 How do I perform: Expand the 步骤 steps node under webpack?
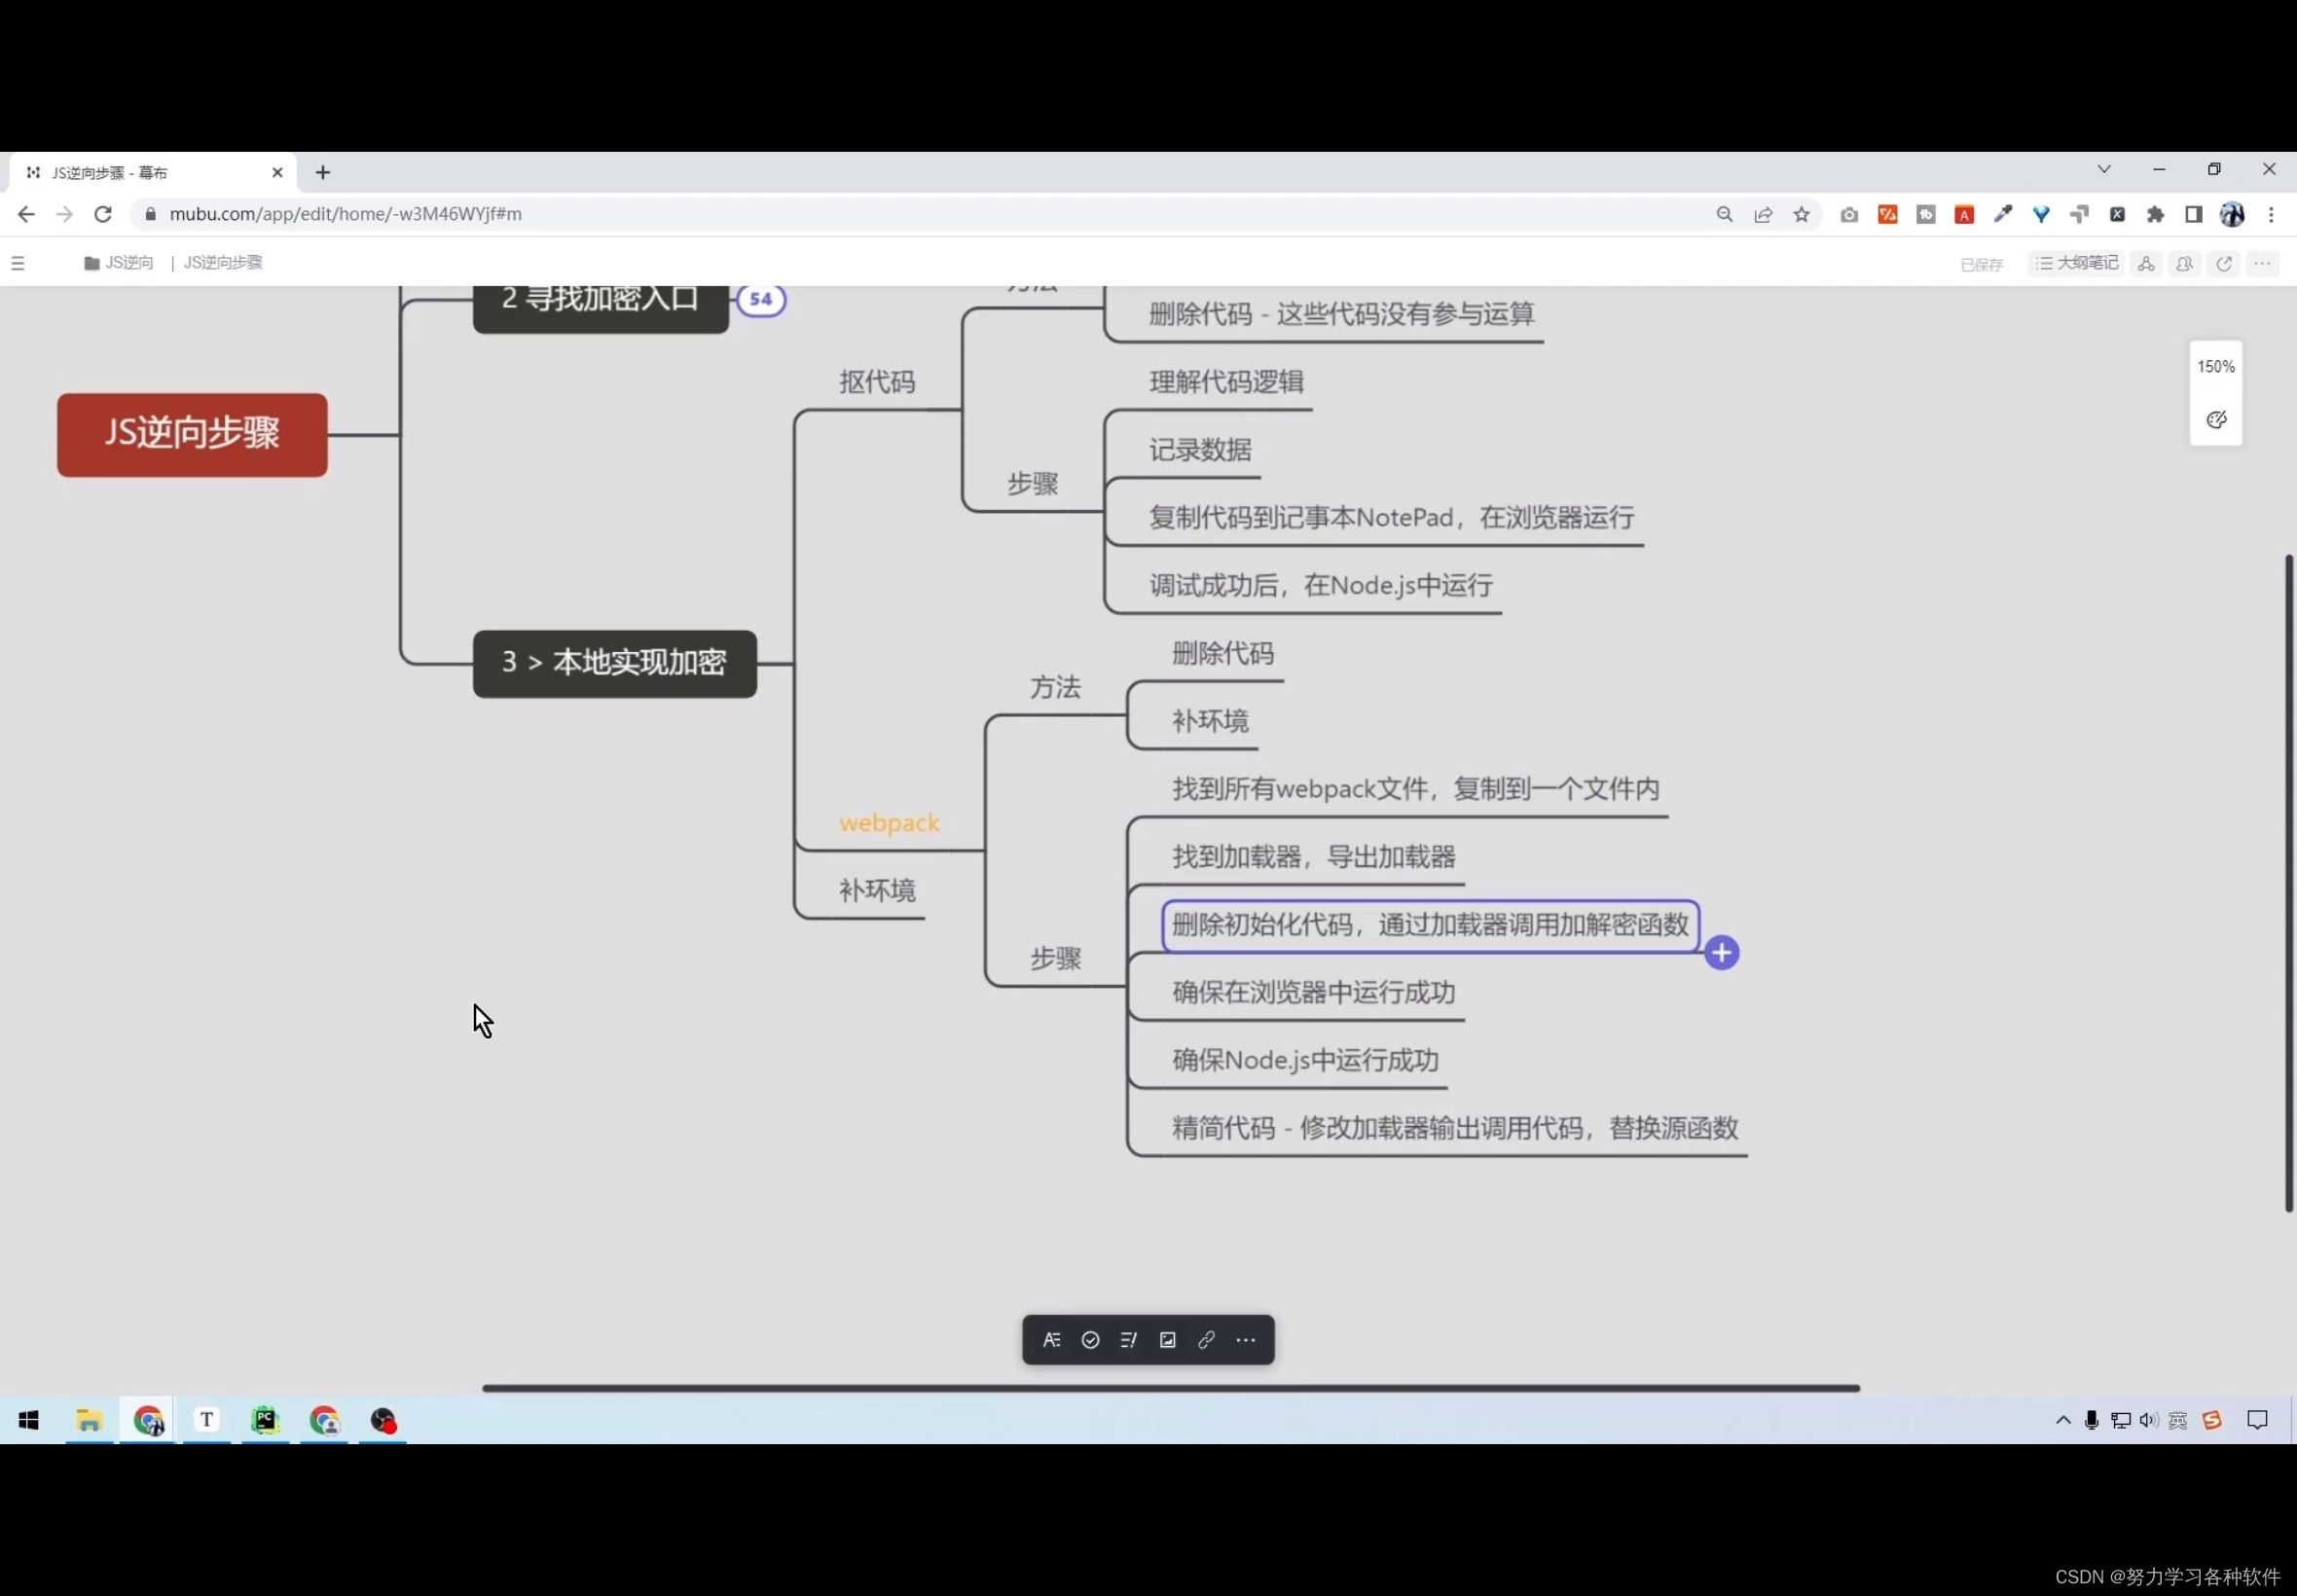1054,956
